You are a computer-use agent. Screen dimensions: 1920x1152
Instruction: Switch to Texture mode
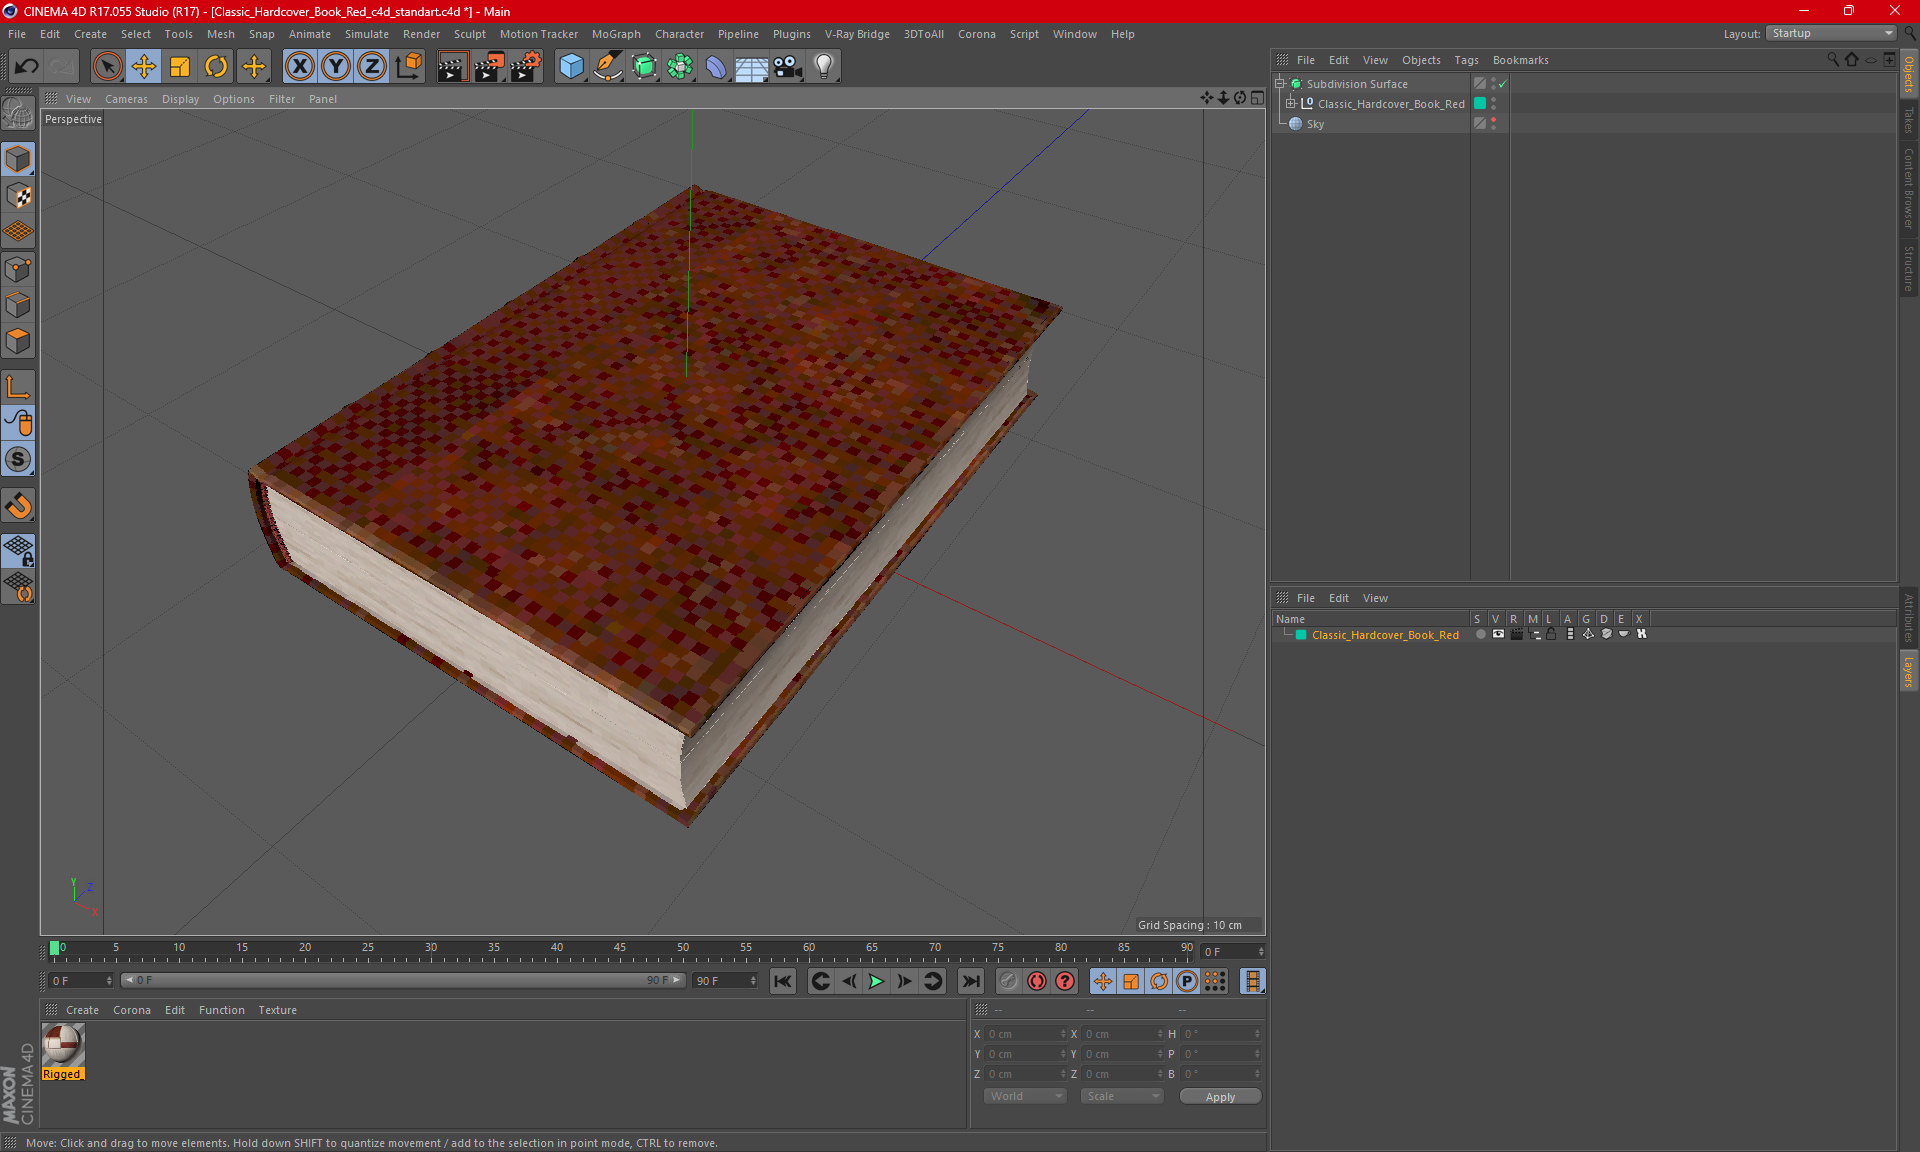pyautogui.click(x=18, y=196)
